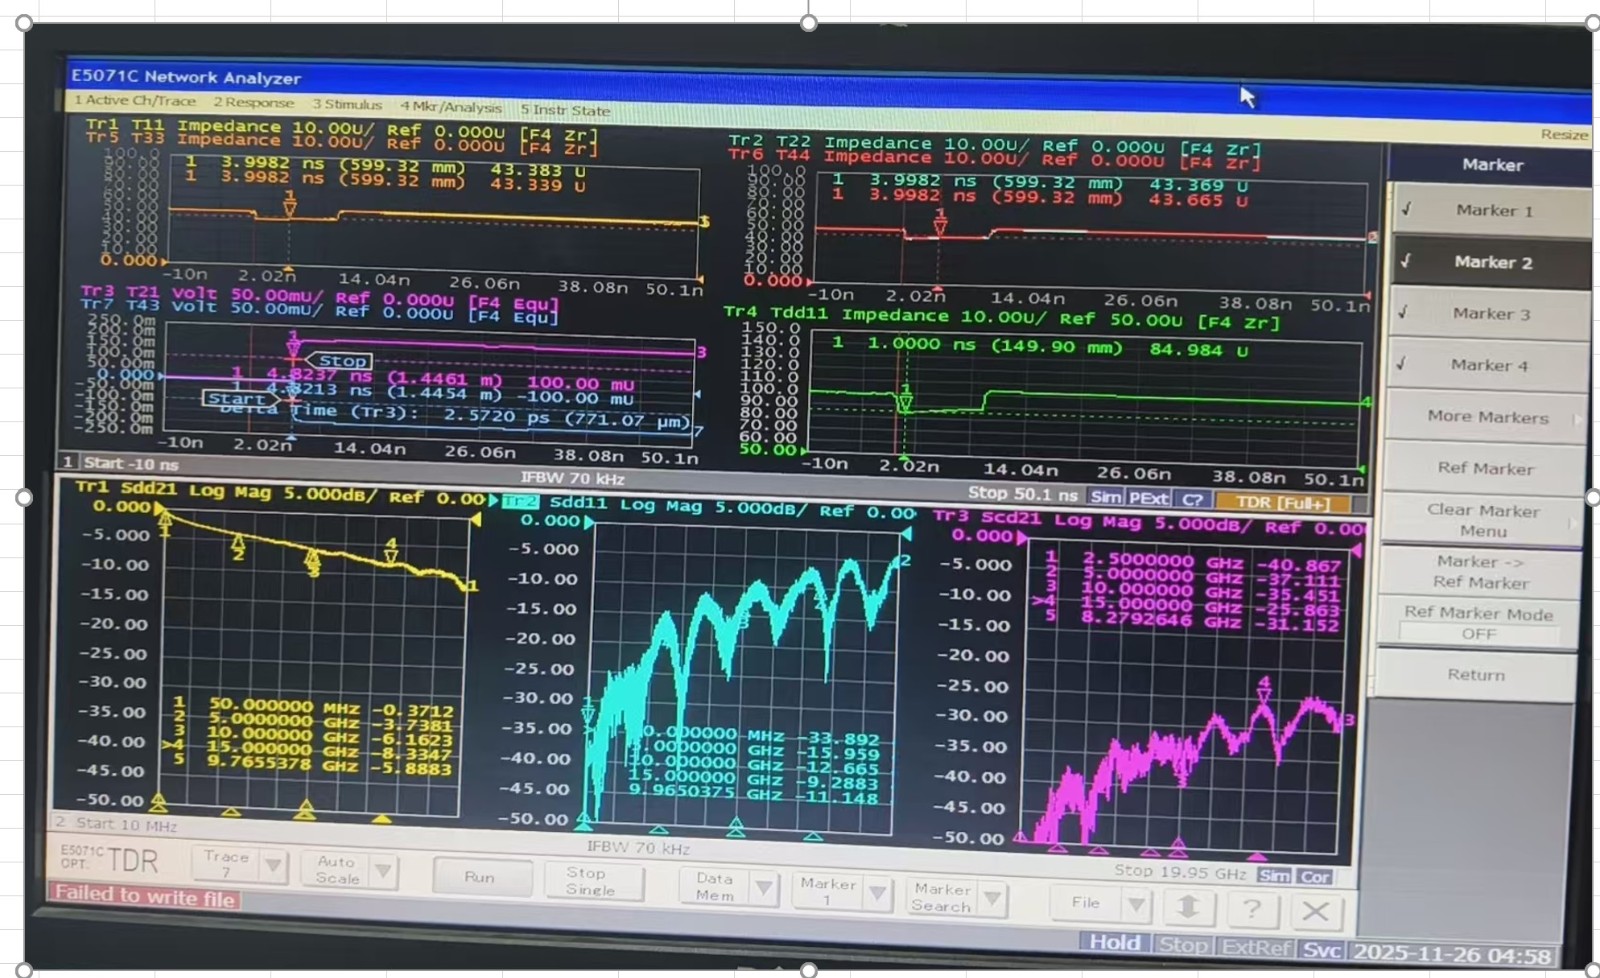Click the Svc indicator in status bar

(x=1321, y=950)
